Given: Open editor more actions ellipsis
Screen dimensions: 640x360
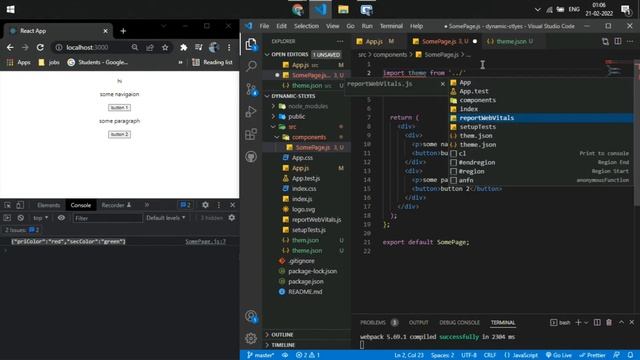Looking at the screenshot, I should [630, 41].
